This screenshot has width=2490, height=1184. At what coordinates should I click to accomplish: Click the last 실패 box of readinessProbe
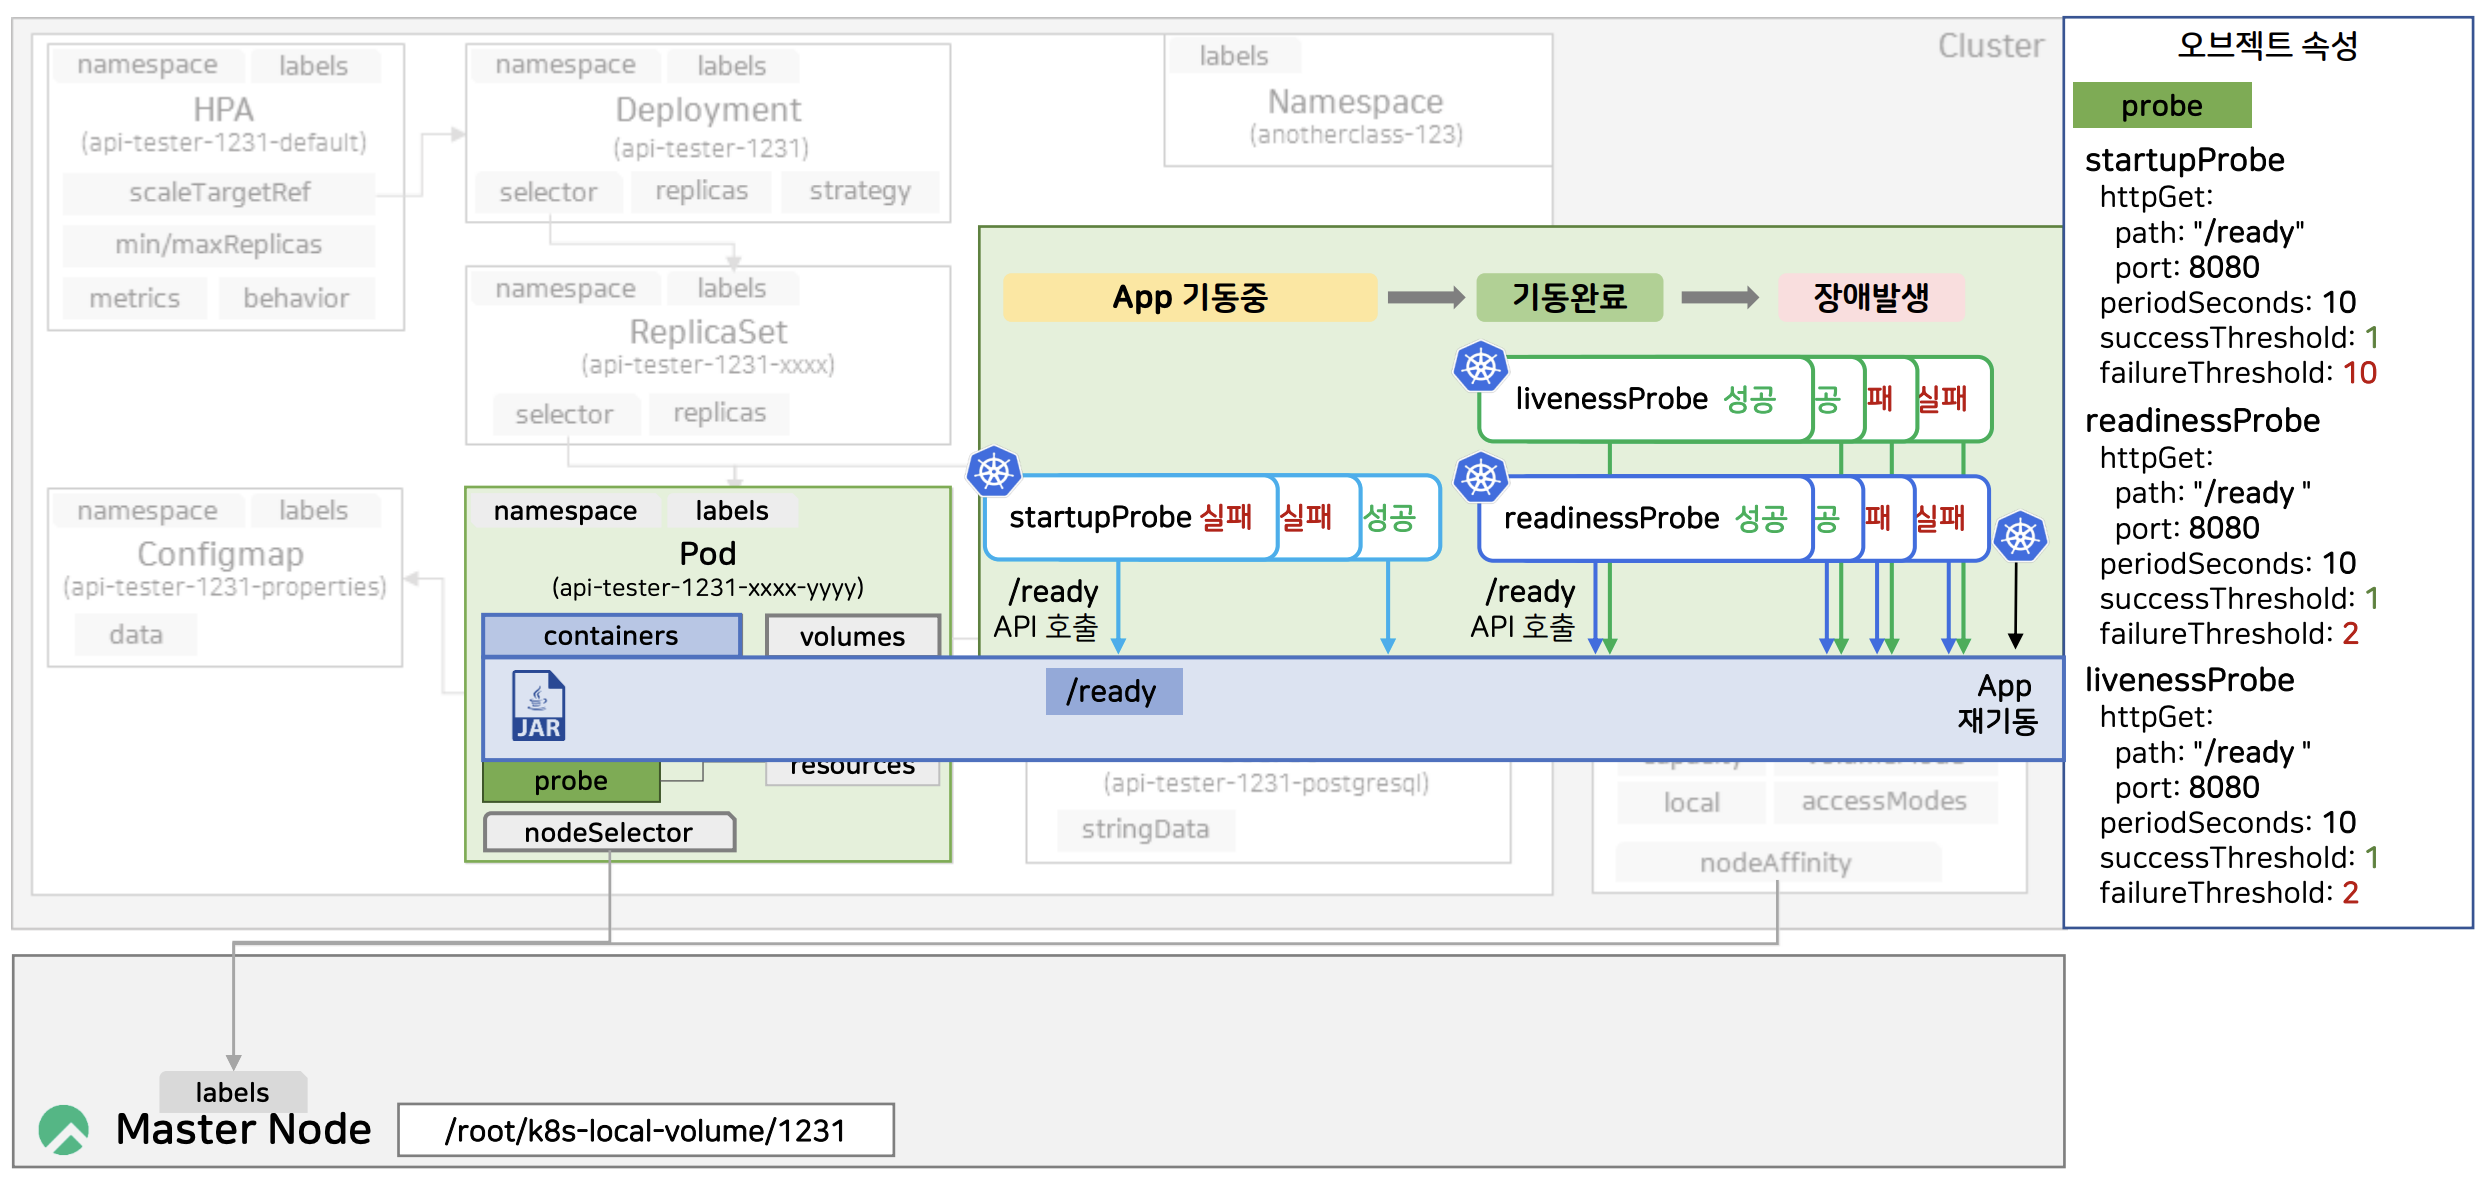(x=1951, y=518)
